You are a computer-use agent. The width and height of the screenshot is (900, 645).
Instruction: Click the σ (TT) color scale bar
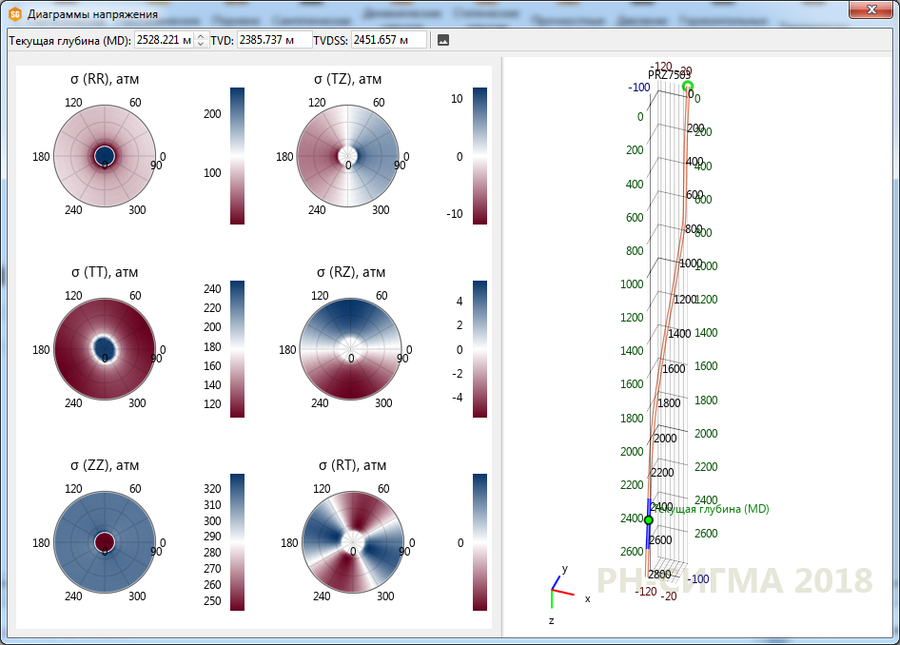[237, 348]
